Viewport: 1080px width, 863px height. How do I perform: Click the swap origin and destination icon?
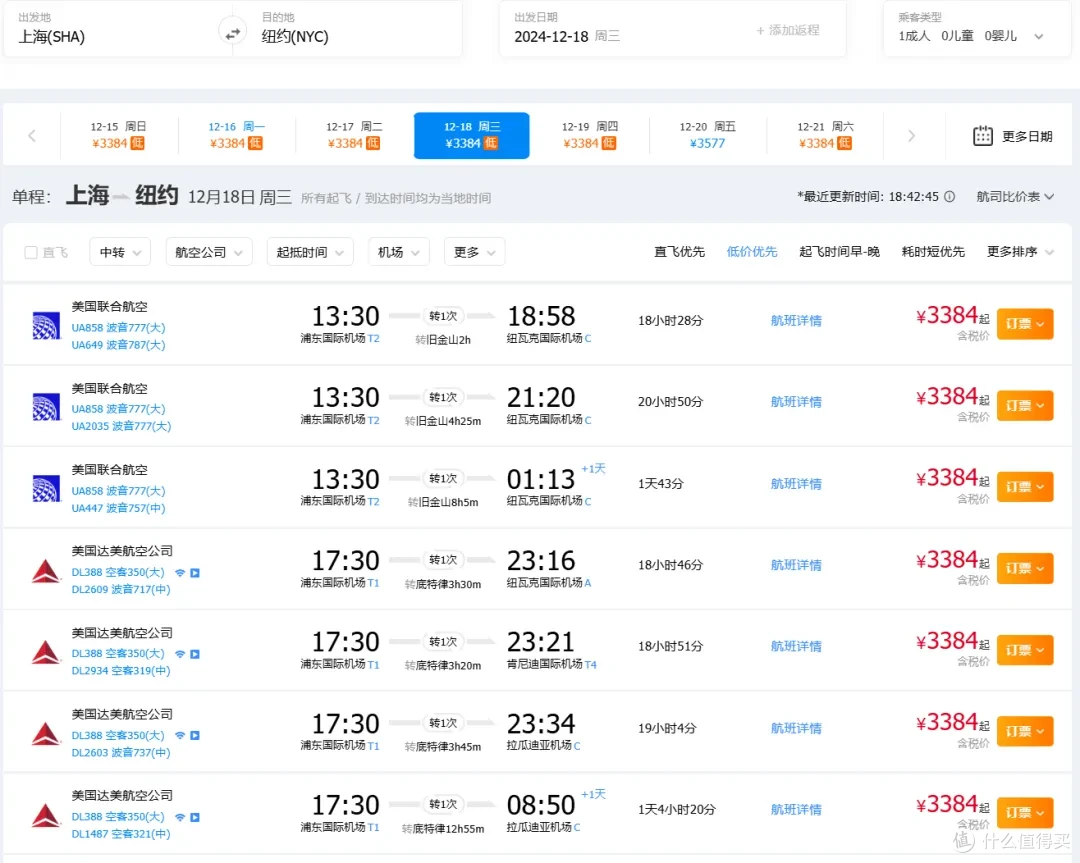(x=232, y=31)
